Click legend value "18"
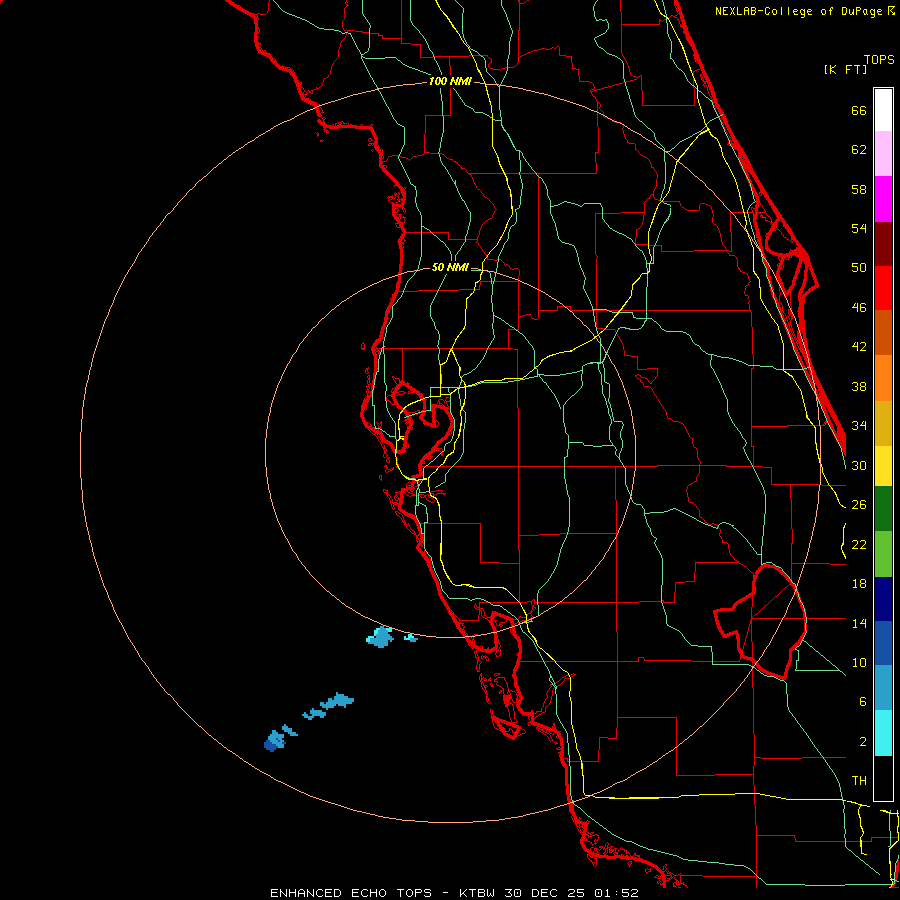The image size is (900, 900). point(859,584)
